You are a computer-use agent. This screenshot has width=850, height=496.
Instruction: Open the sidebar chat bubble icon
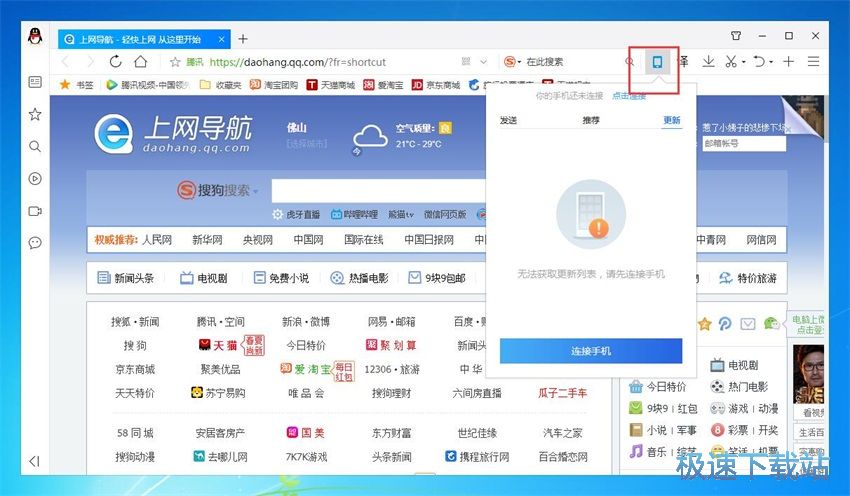tap(35, 243)
